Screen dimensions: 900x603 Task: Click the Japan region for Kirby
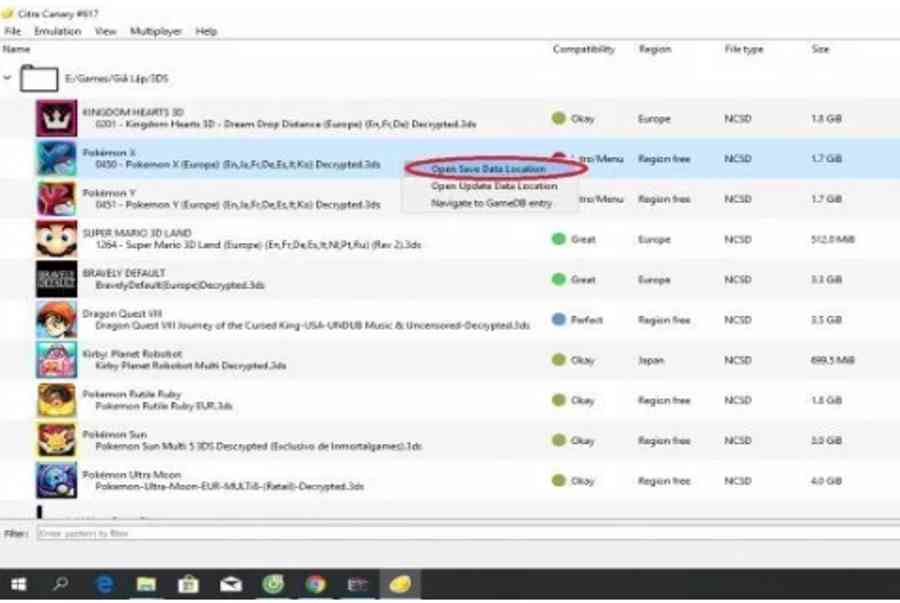651,360
